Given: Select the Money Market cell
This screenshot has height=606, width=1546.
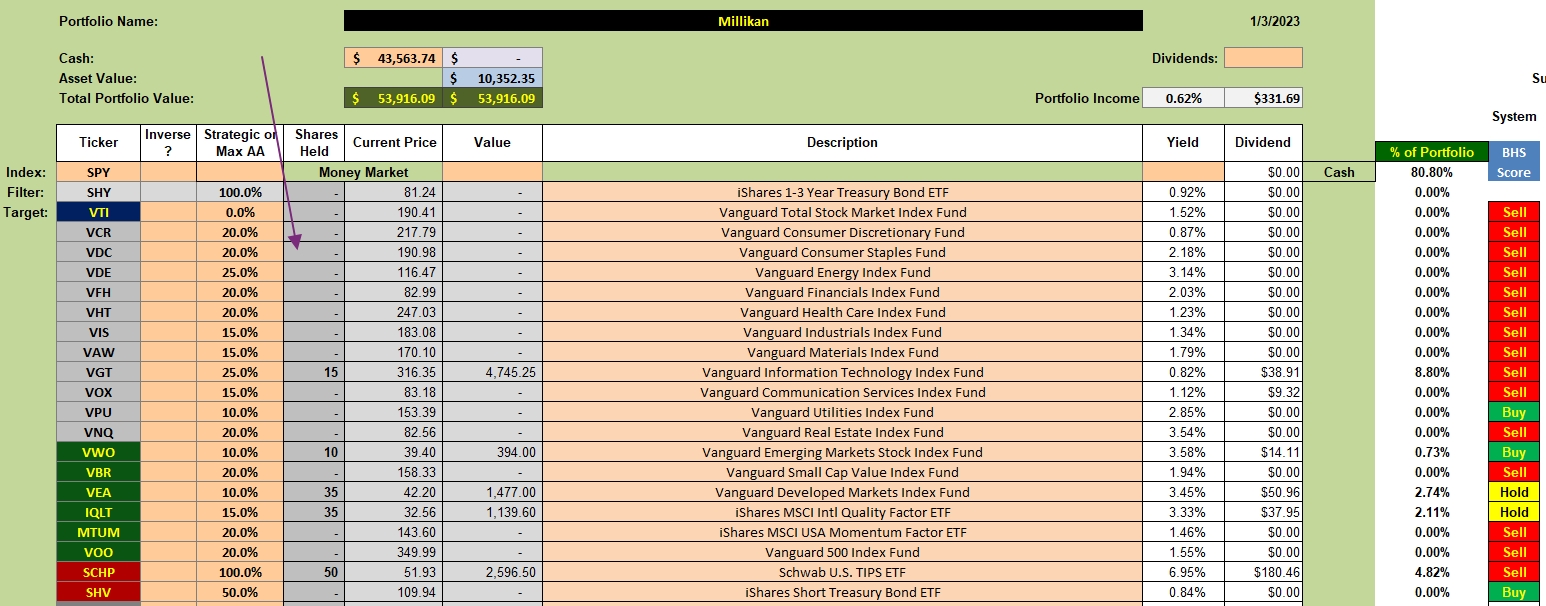Looking at the screenshot, I should click(363, 172).
